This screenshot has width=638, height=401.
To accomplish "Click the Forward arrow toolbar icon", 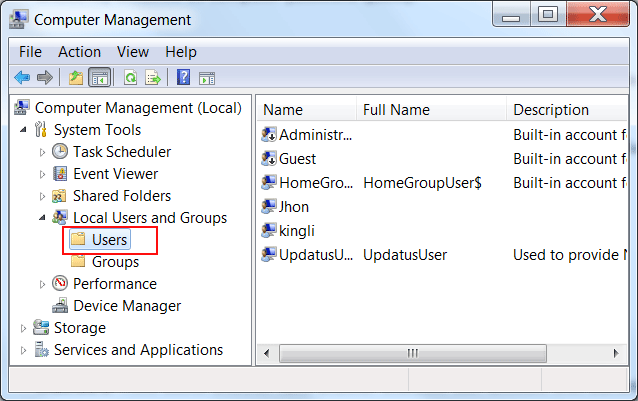I will (45, 77).
